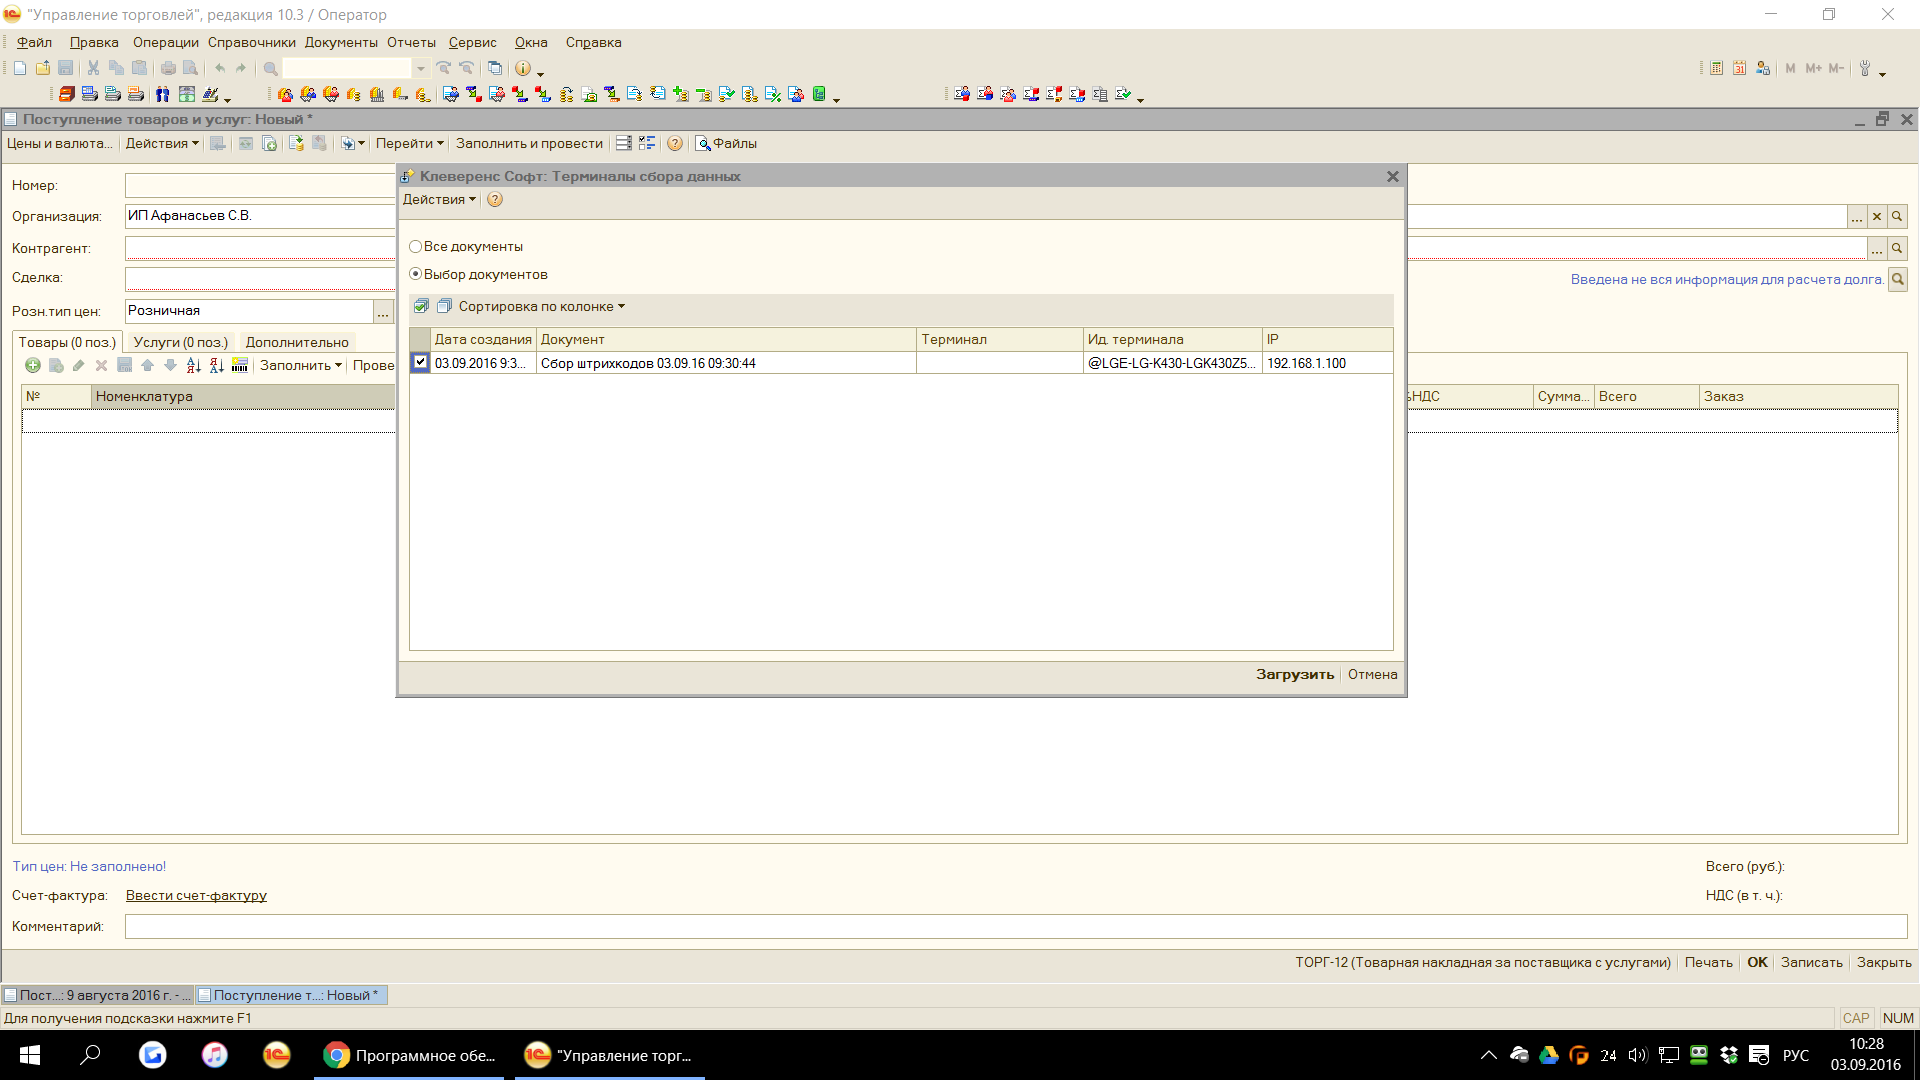Click Загрузить button in dialog
This screenshot has width=1920, height=1080.
[1295, 674]
